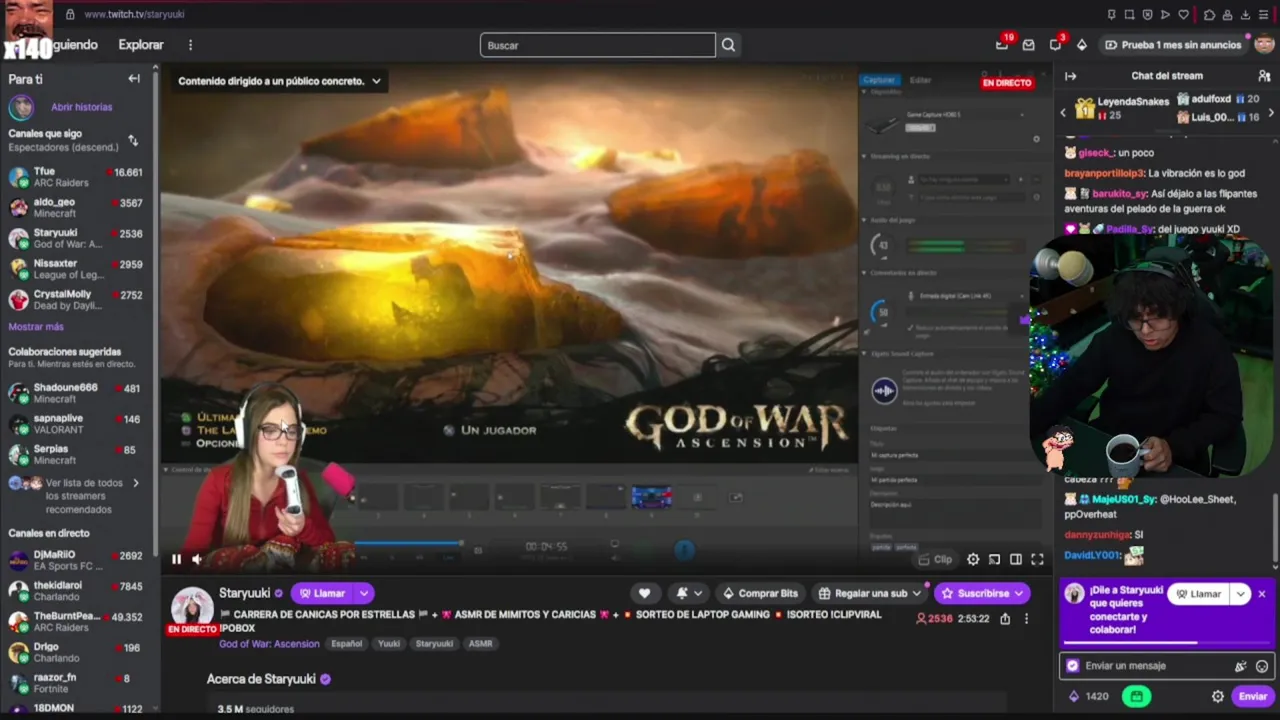Collapse the stream chat panel arrow
The image size is (1280, 720).
click(x=1071, y=76)
